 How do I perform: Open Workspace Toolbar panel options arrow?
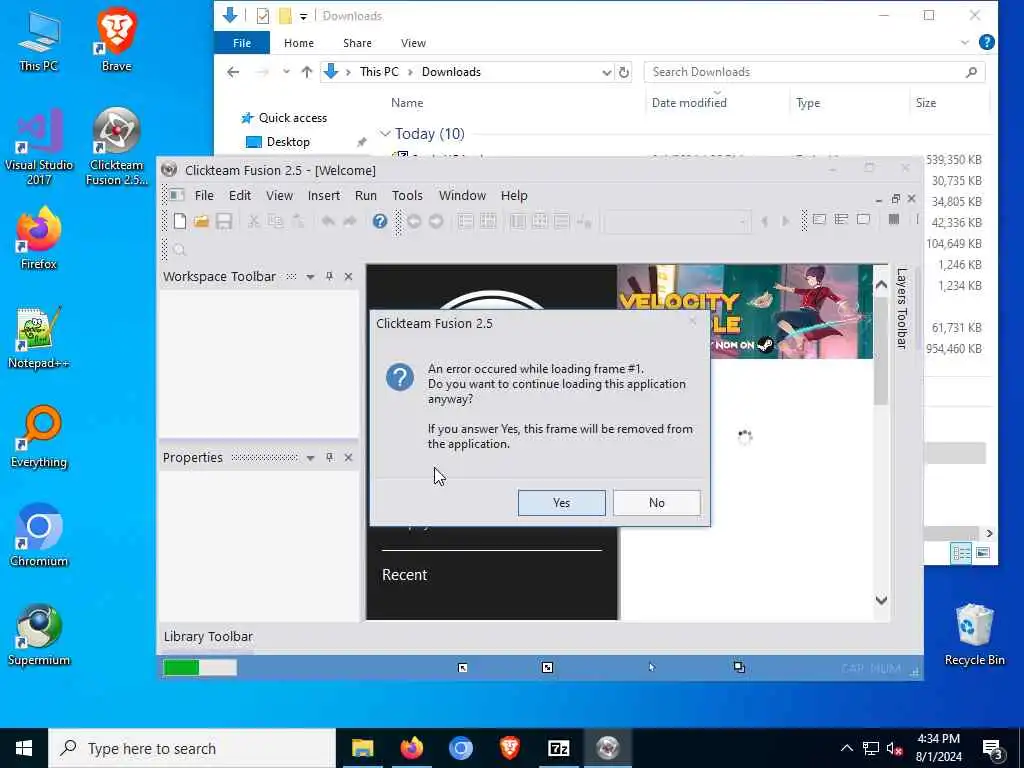(x=310, y=277)
